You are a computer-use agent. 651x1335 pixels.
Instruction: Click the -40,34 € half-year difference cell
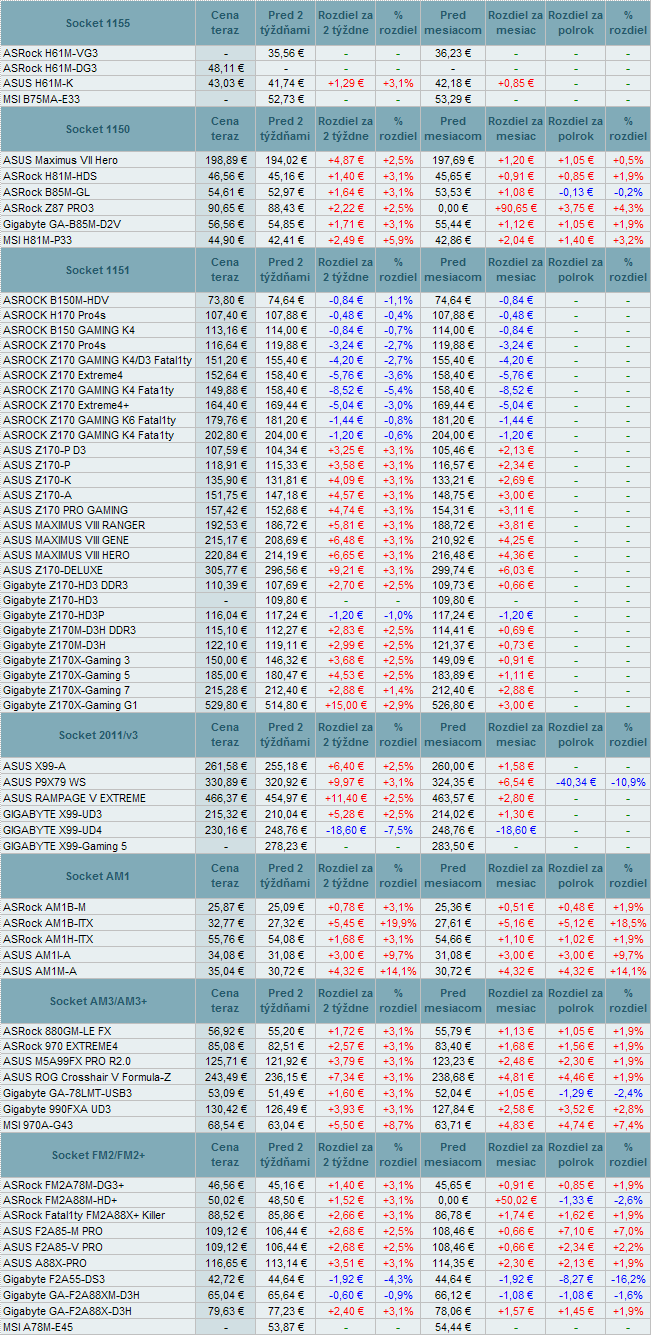point(576,782)
